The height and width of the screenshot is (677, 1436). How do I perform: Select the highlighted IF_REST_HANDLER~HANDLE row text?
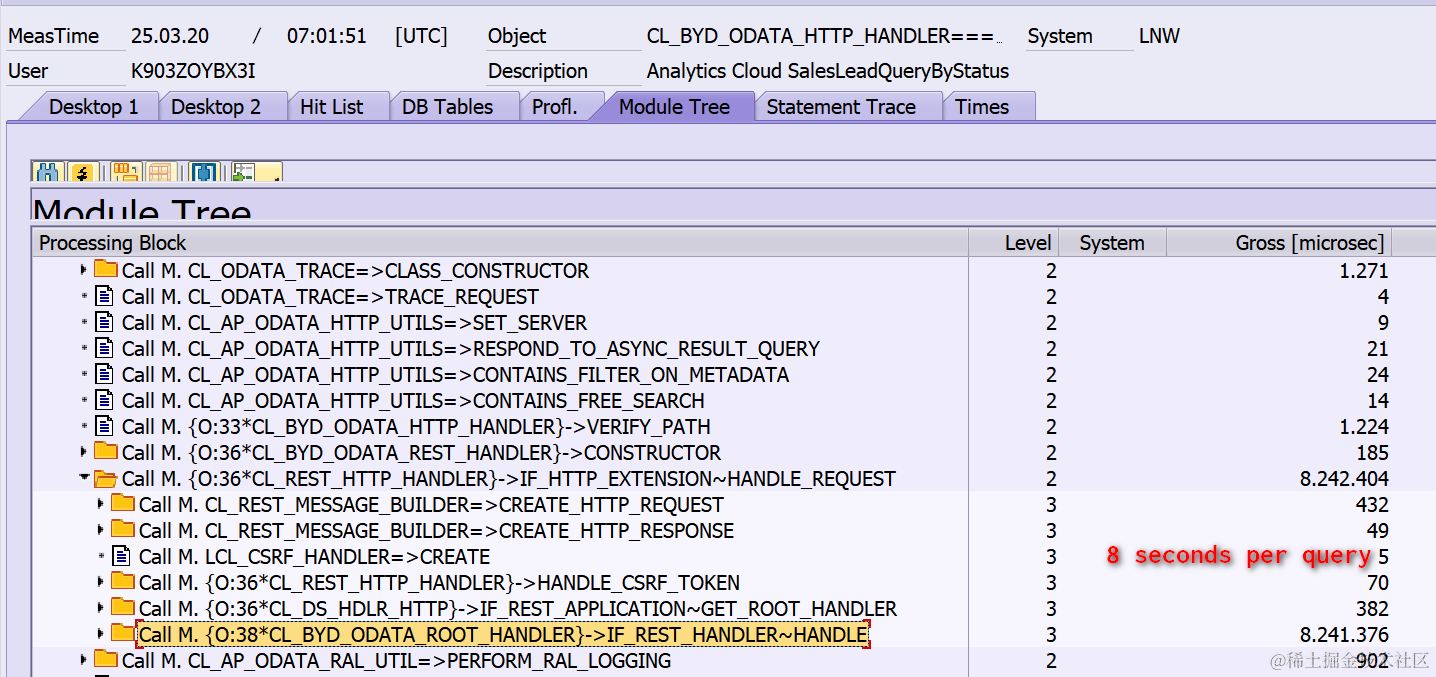(x=503, y=634)
